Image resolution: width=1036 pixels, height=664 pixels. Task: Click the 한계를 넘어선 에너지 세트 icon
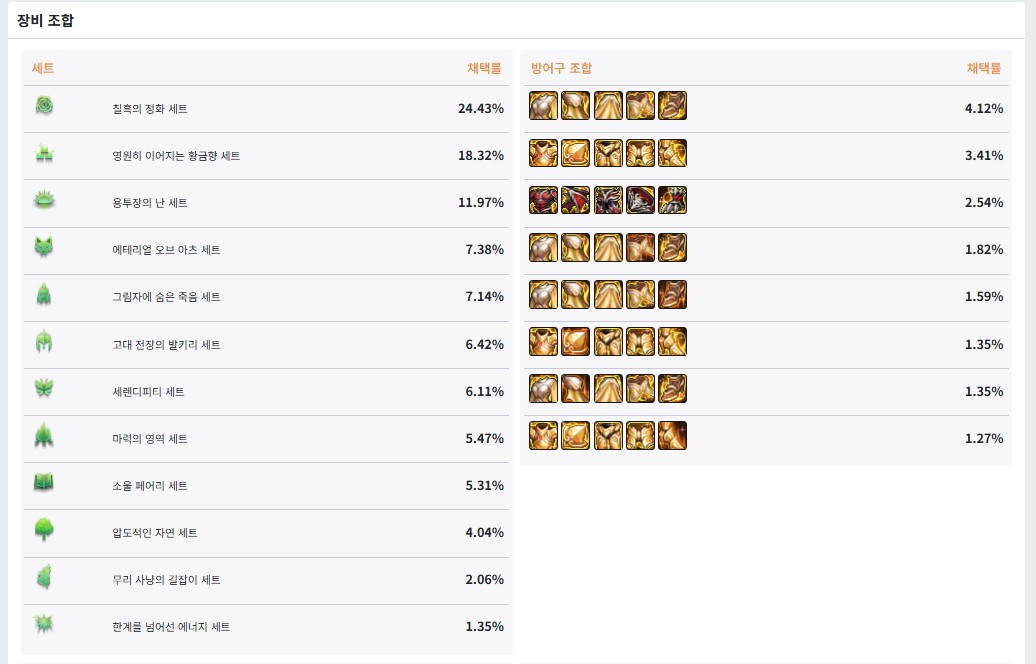point(44,625)
